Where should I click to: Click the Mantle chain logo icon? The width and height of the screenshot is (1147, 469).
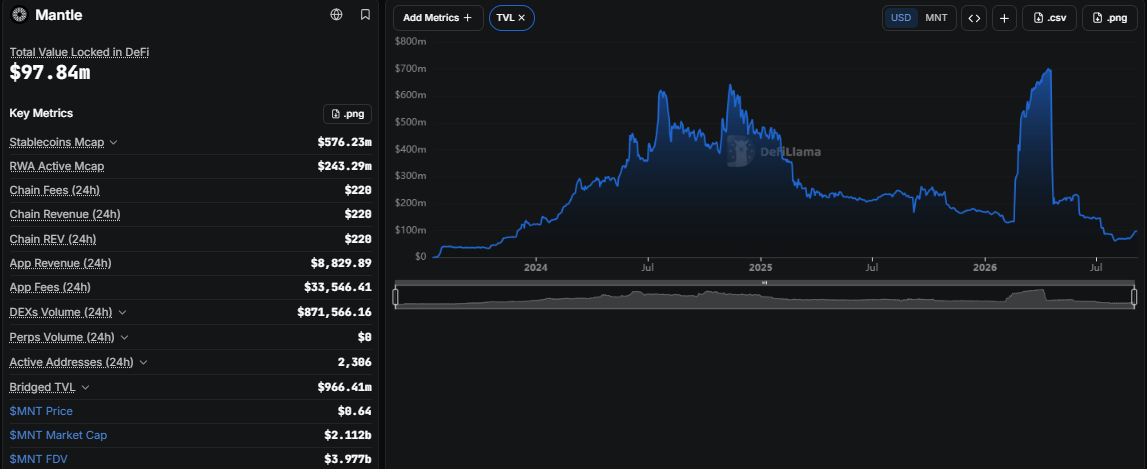pyautogui.click(x=20, y=15)
